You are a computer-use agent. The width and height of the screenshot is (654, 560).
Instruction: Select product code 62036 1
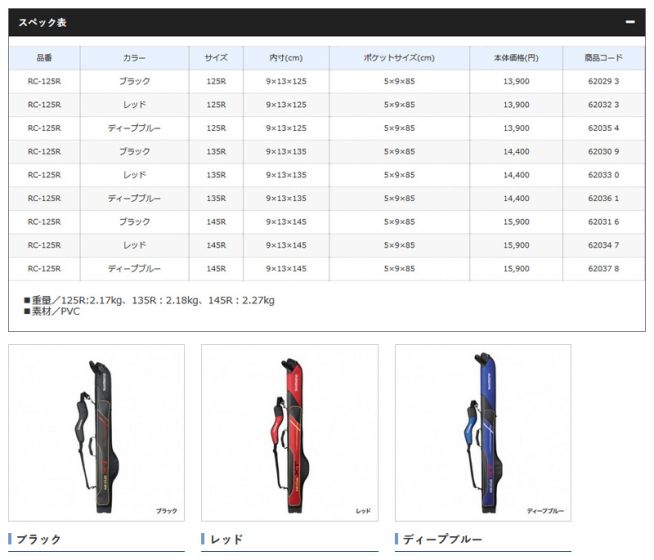pos(604,198)
